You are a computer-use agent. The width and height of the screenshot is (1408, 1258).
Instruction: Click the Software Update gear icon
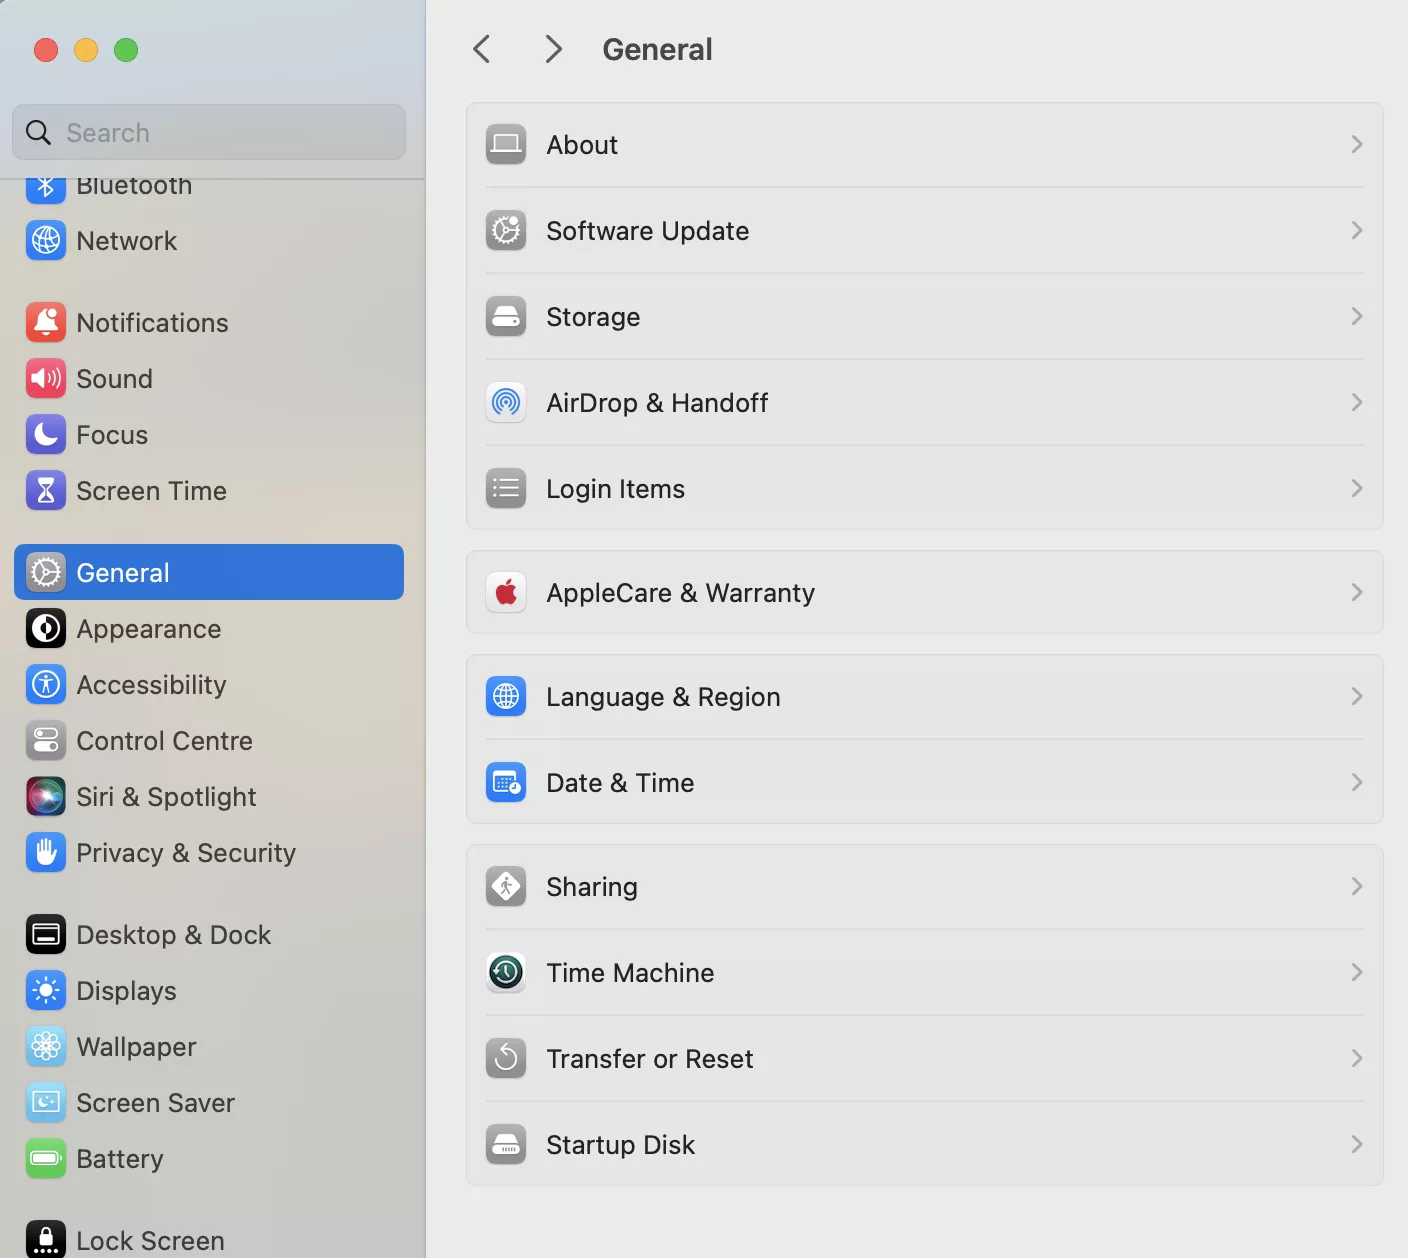coord(506,230)
